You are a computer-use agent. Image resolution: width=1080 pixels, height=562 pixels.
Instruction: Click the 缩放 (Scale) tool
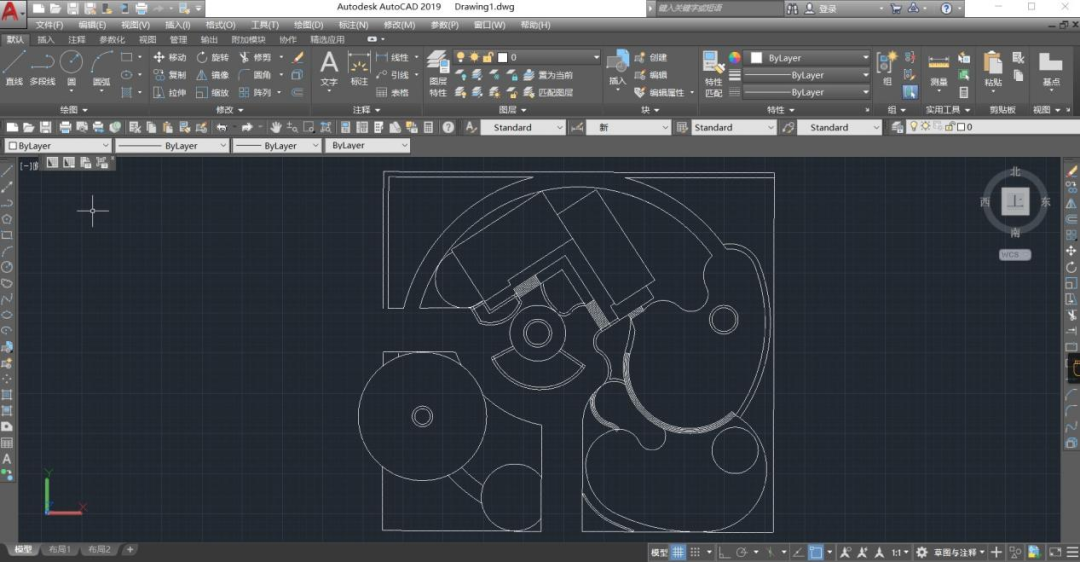coord(213,92)
